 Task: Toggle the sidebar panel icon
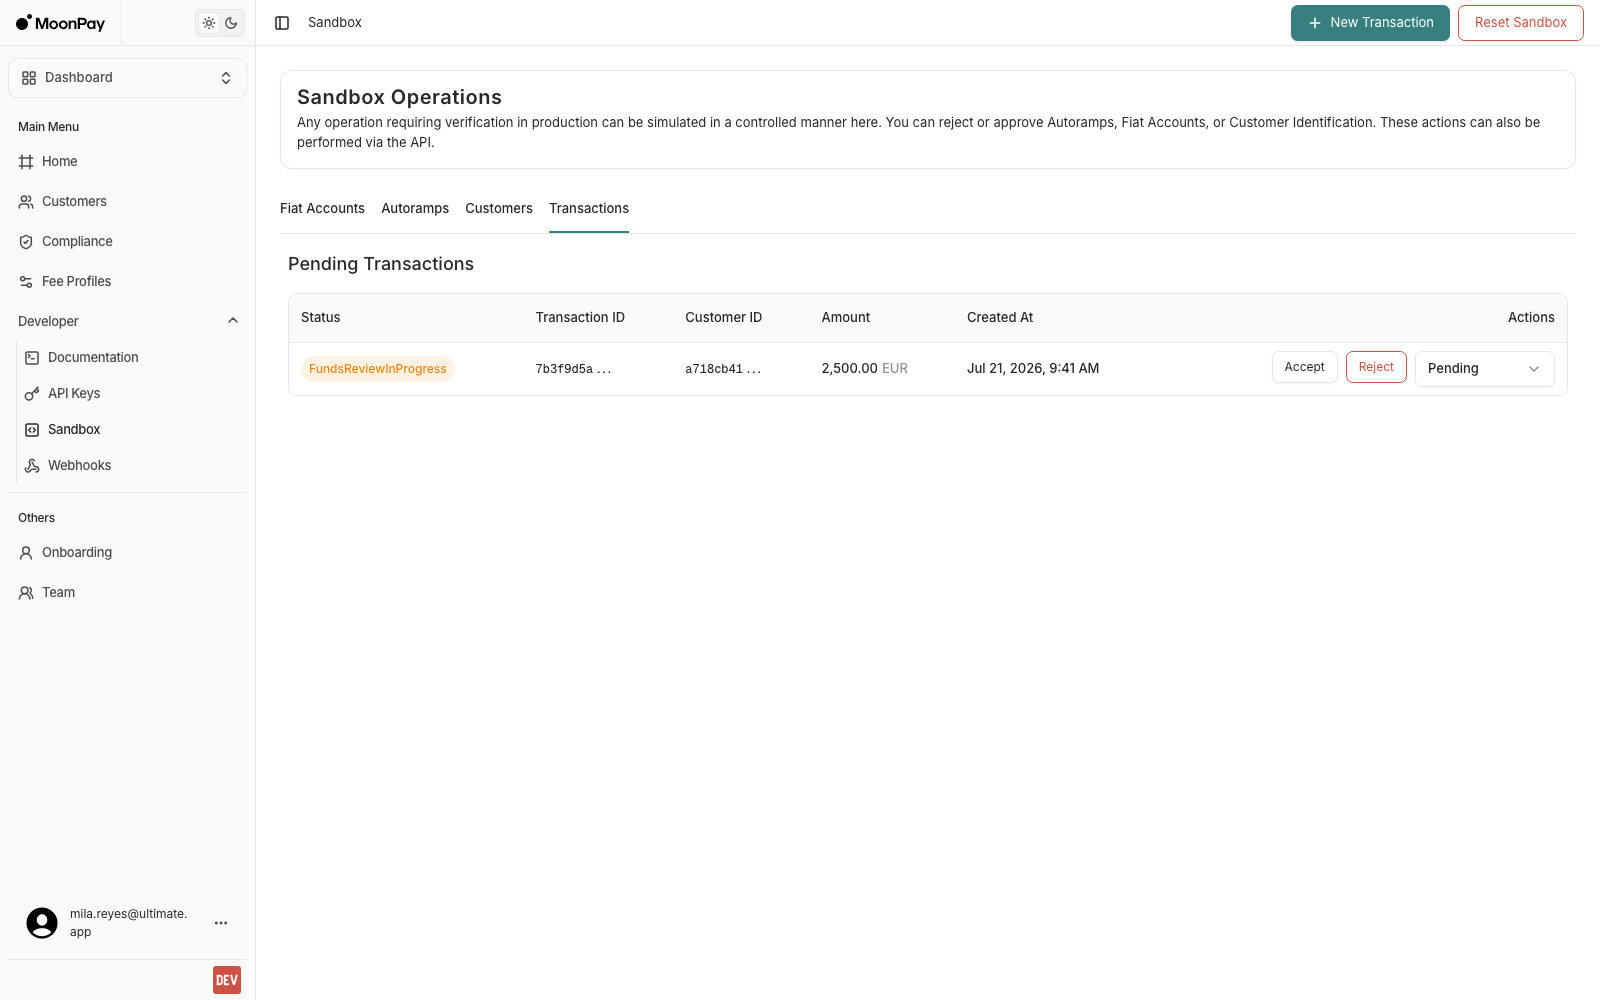(x=282, y=23)
